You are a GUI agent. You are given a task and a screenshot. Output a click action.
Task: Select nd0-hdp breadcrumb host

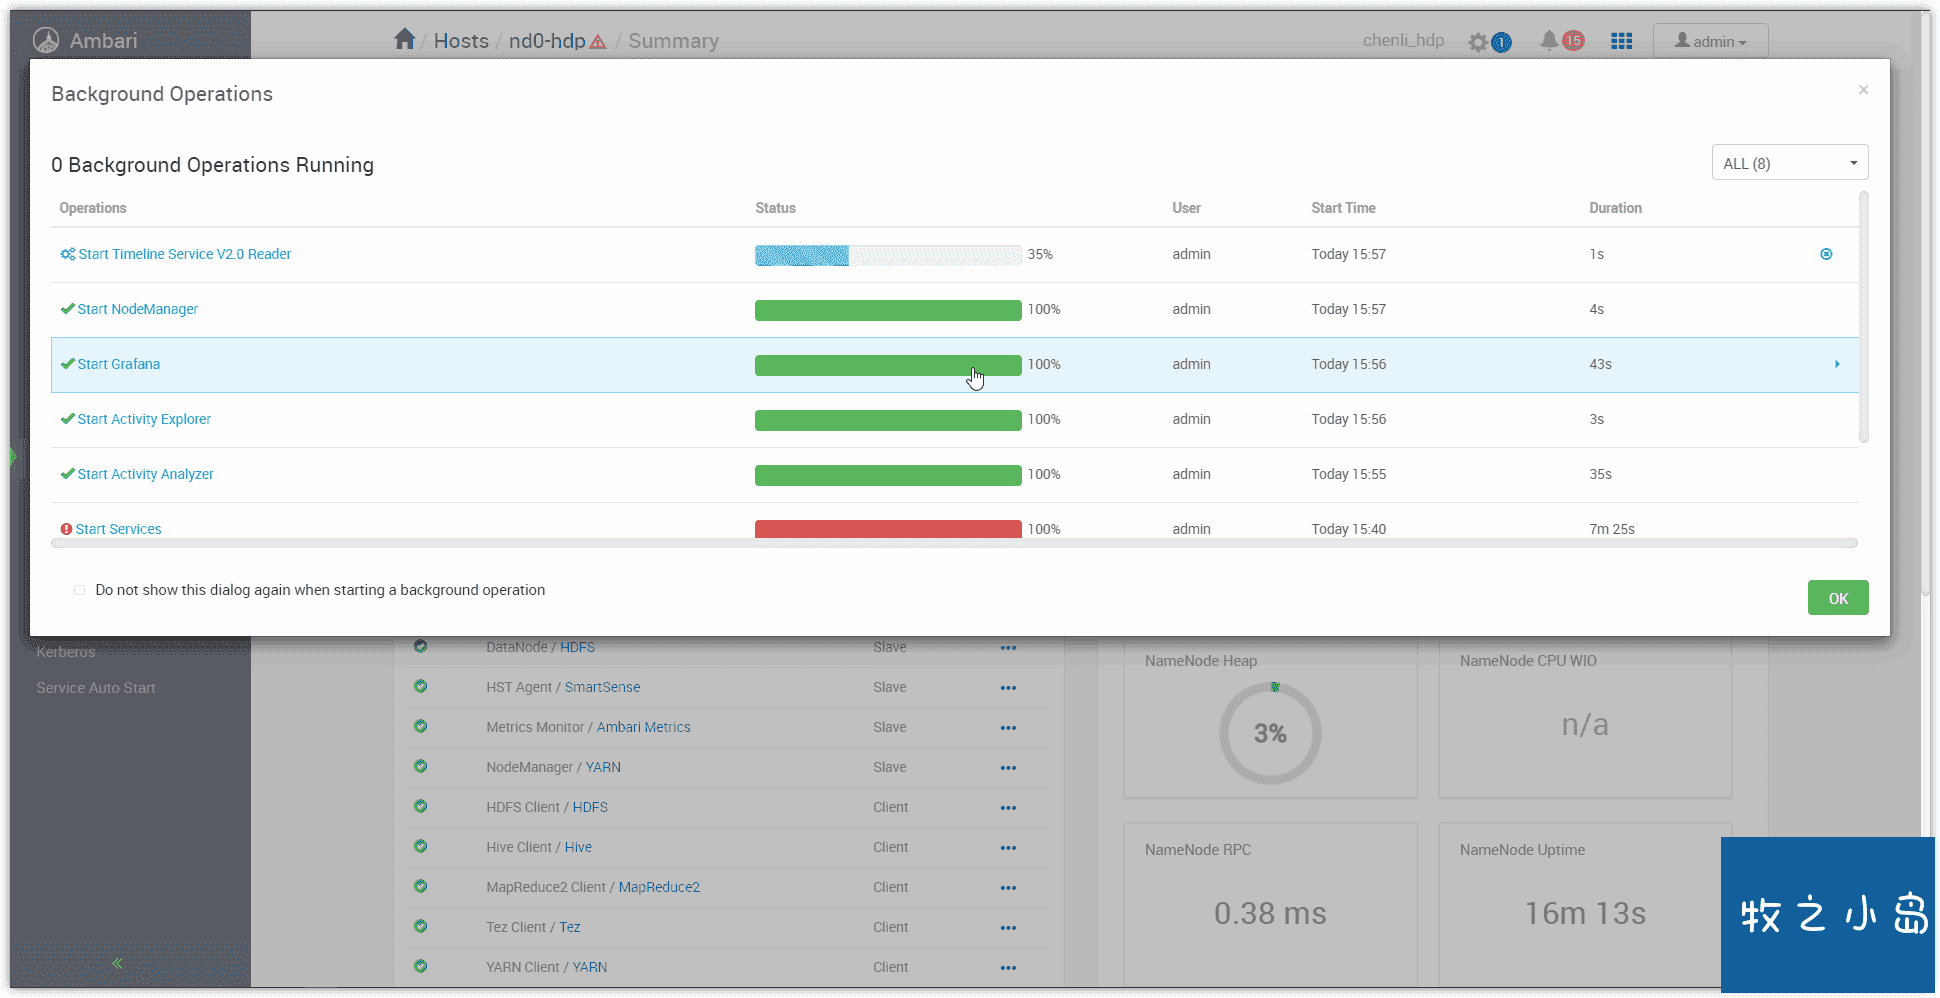coord(547,41)
